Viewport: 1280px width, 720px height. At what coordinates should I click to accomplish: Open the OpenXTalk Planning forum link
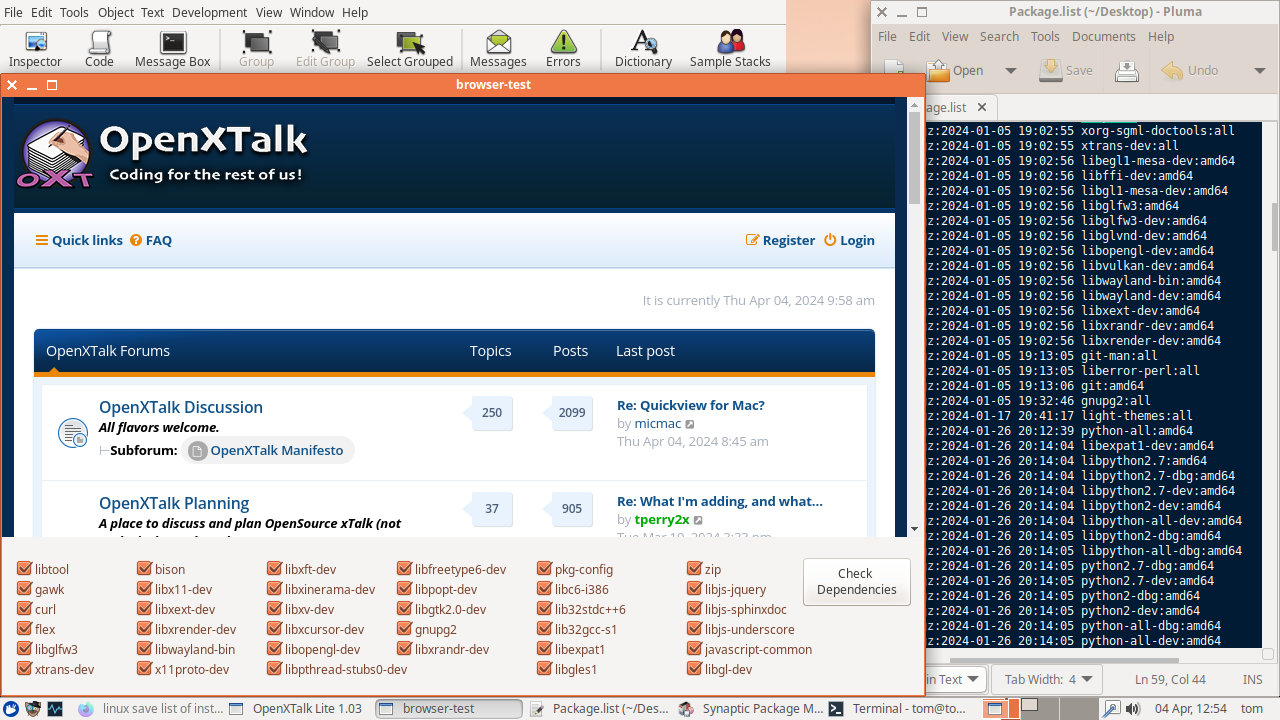[x=174, y=503]
